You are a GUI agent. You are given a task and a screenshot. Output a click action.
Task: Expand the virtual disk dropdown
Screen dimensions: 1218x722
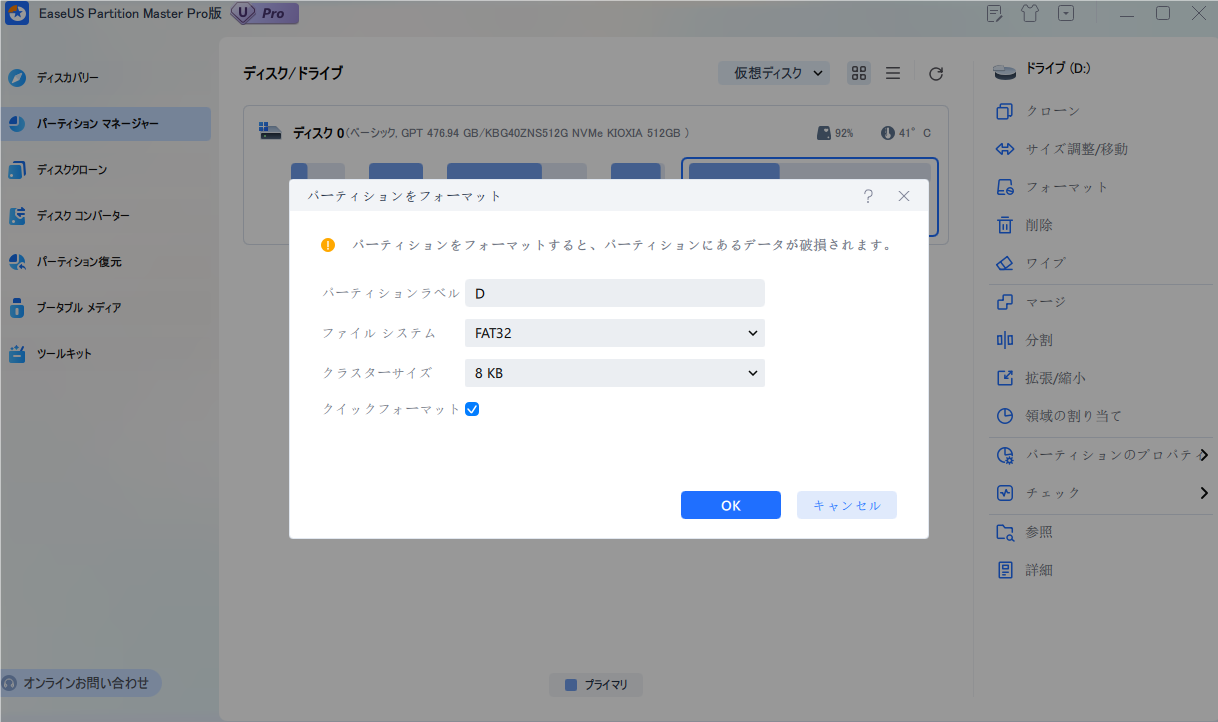pyautogui.click(x=774, y=73)
